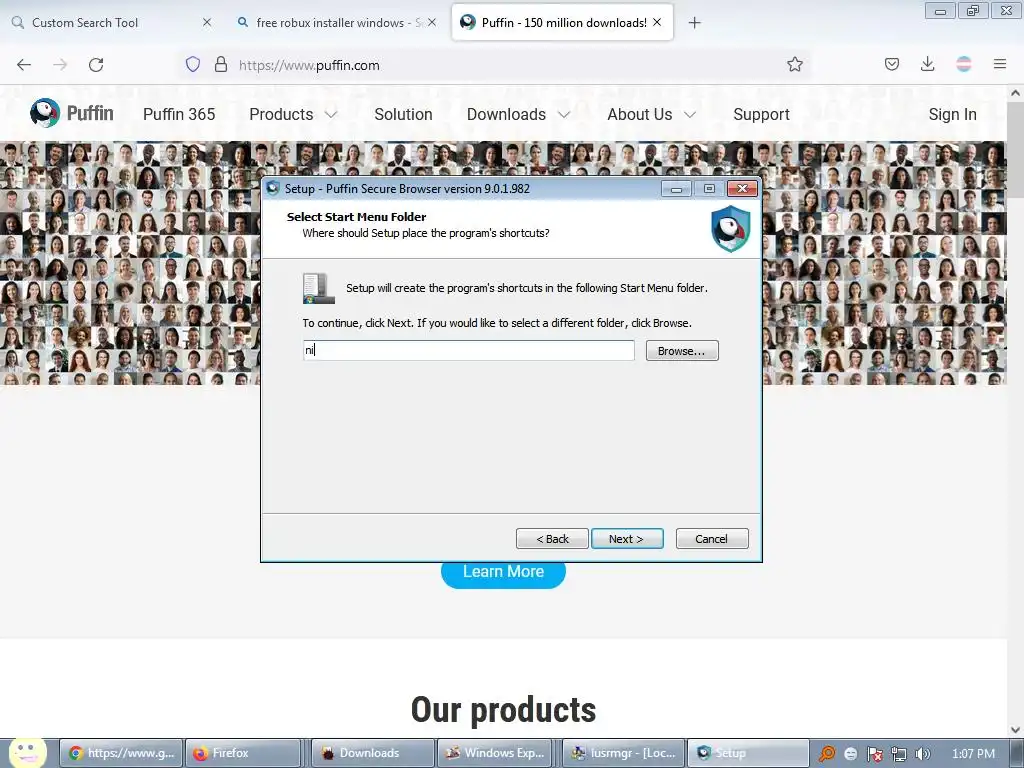1024x768 pixels.
Task: Open the Save to Pocket icon
Action: (892, 64)
